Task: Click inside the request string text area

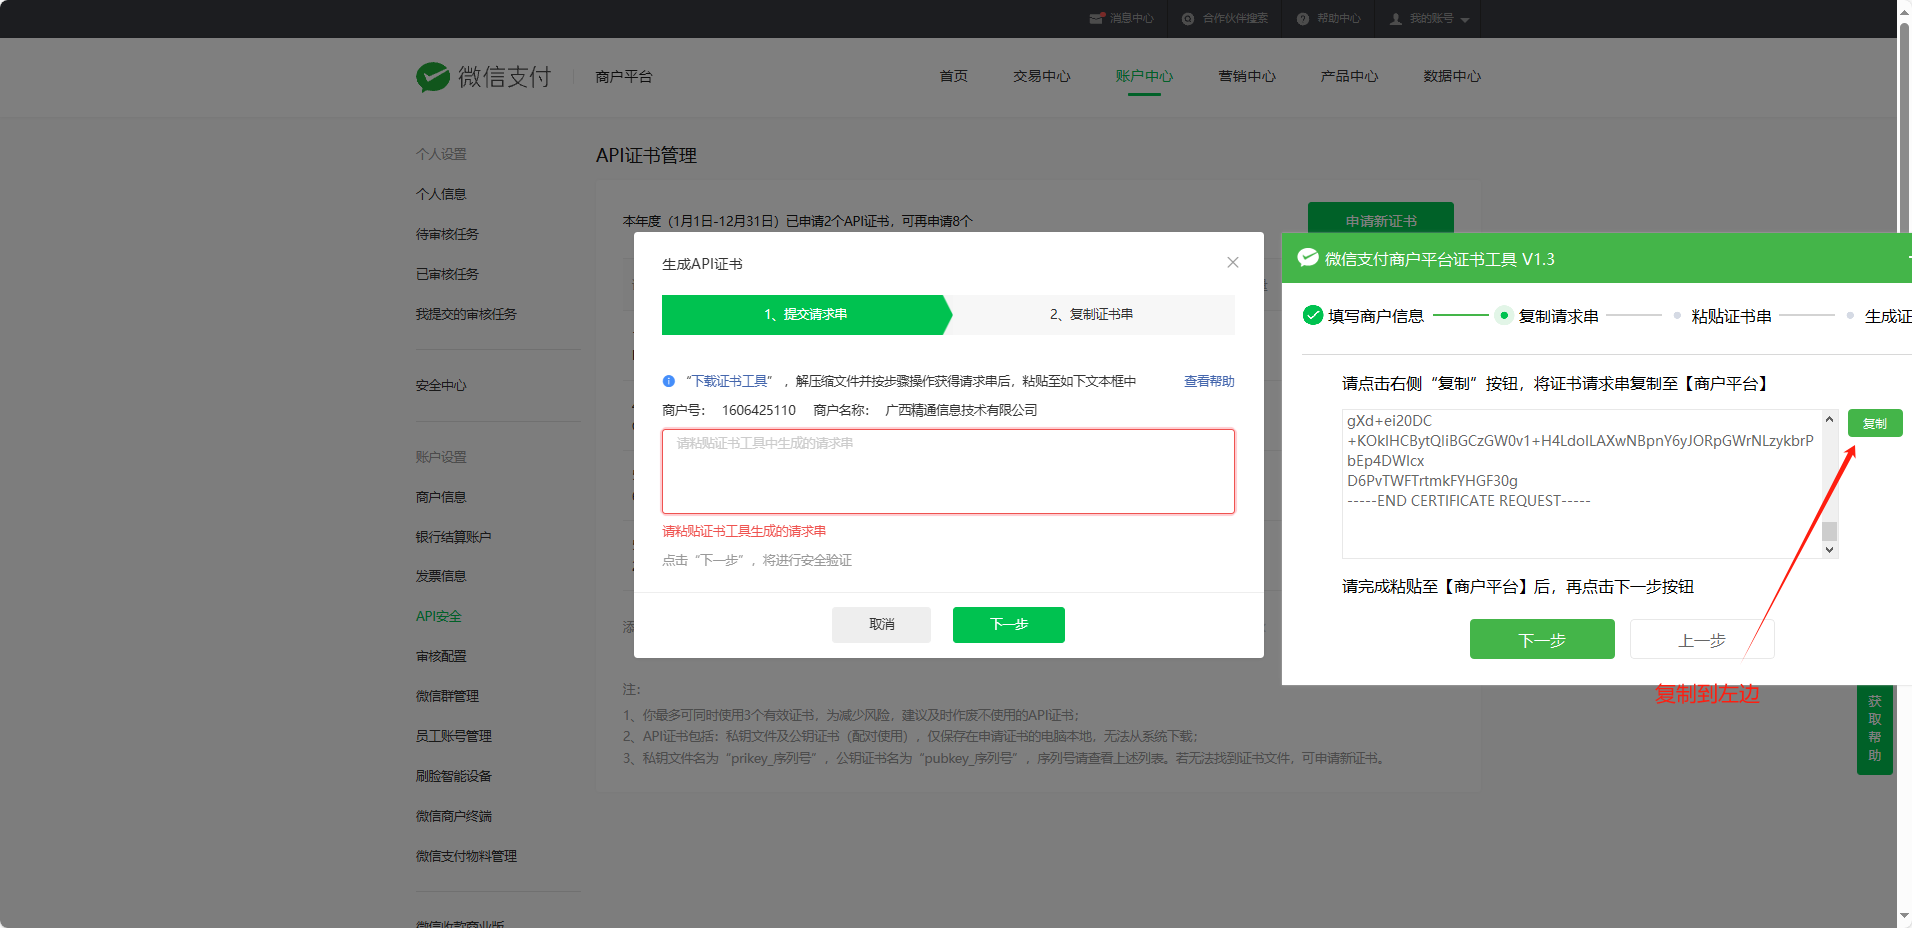Action: click(948, 472)
